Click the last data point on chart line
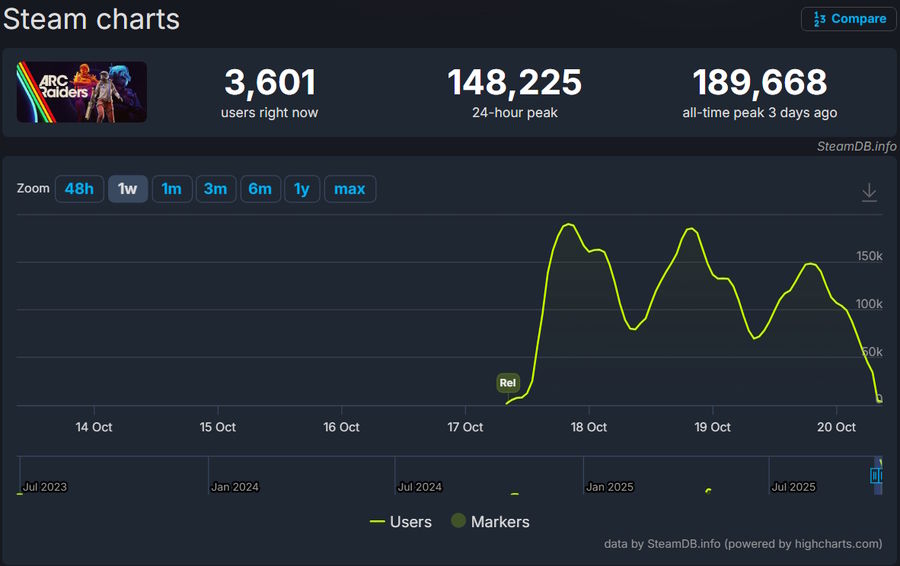Viewport: 900px width, 566px height. coord(880,398)
